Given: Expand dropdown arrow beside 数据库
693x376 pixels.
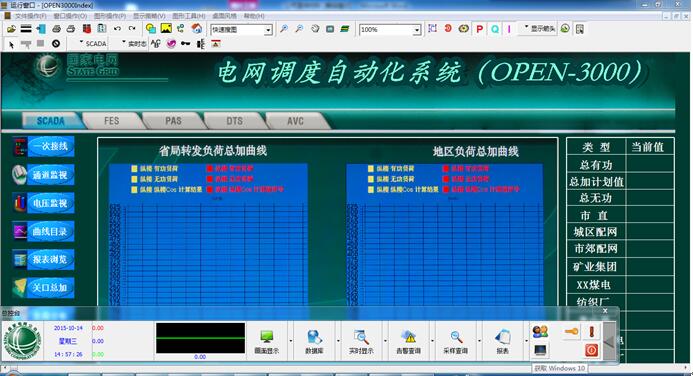Looking at the screenshot, I should [338, 341].
